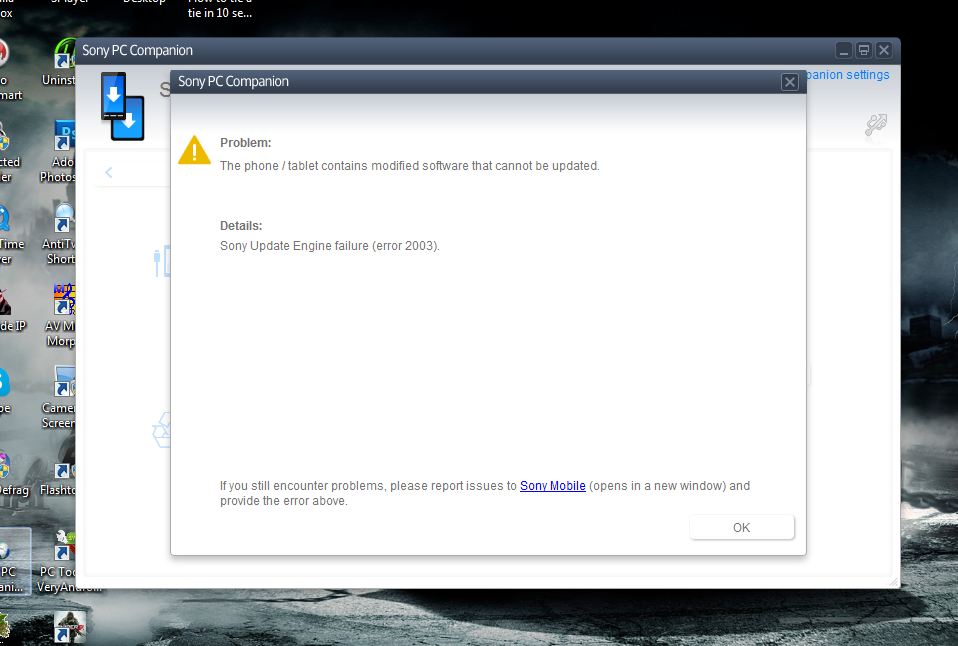
Task: Open the Flashtool desktop shortcut
Action: pyautogui.click(x=59, y=476)
